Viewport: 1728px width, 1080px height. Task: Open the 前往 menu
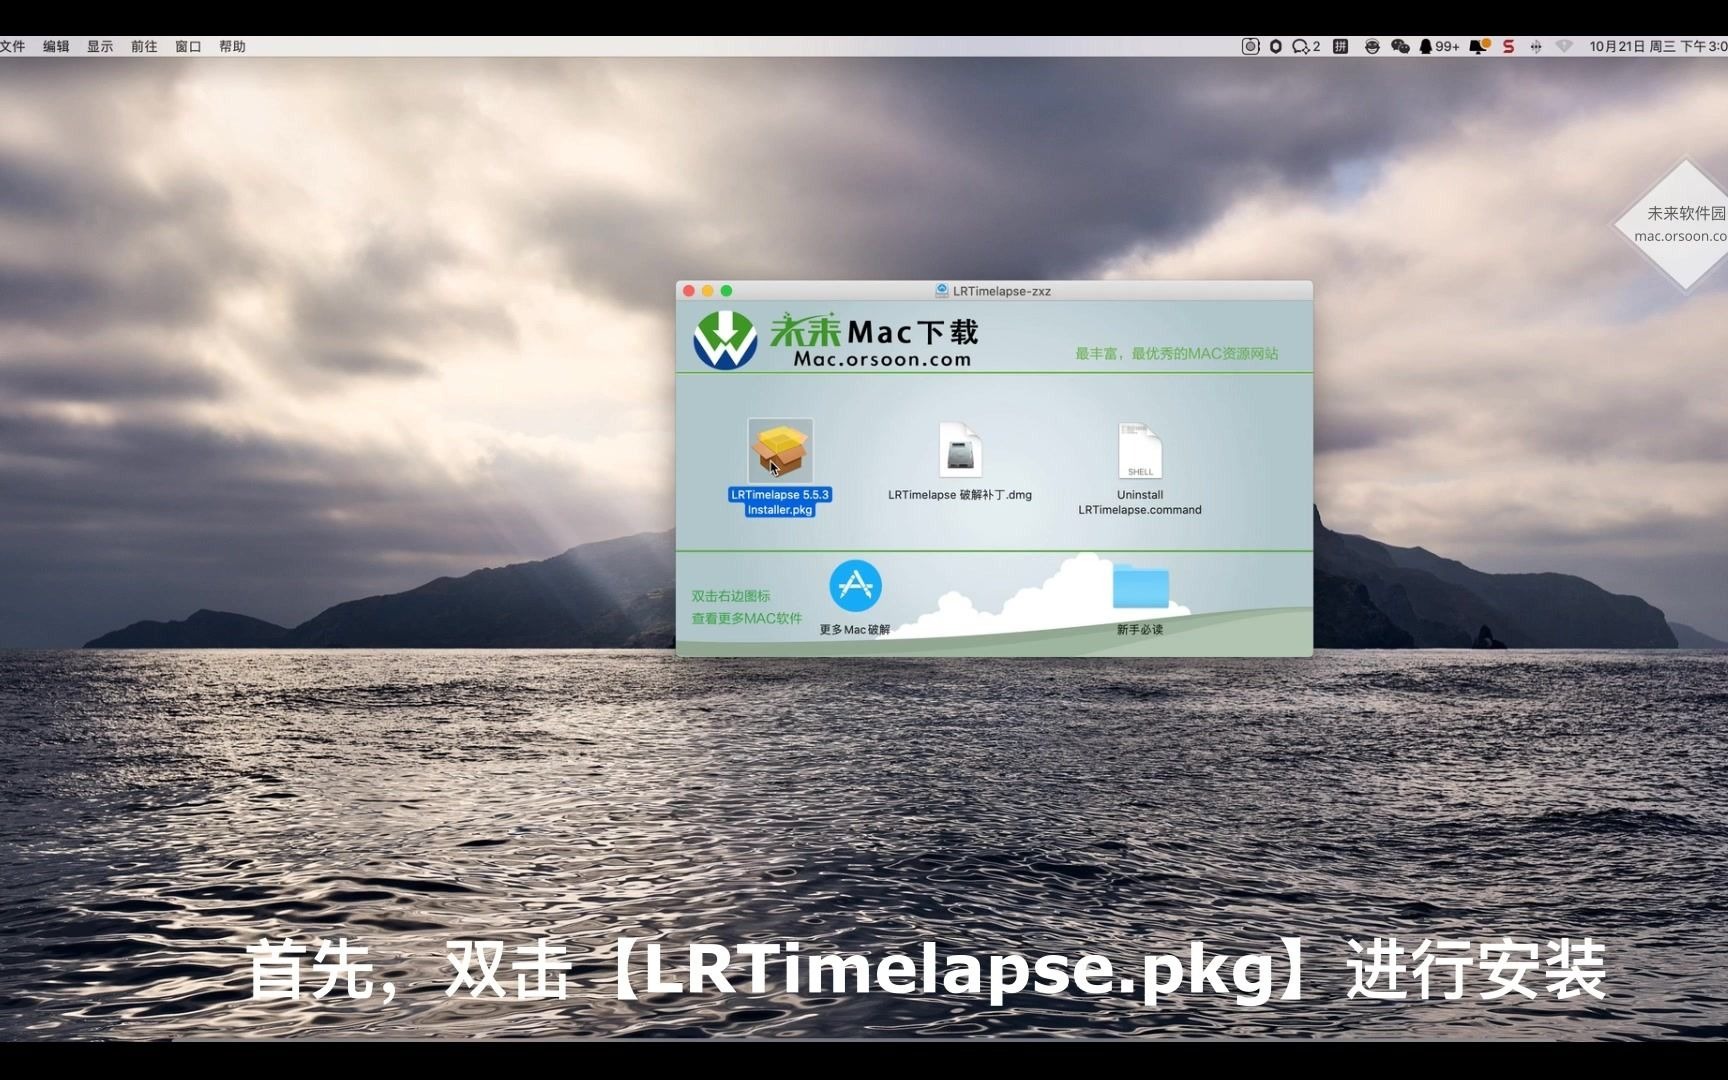tap(144, 46)
